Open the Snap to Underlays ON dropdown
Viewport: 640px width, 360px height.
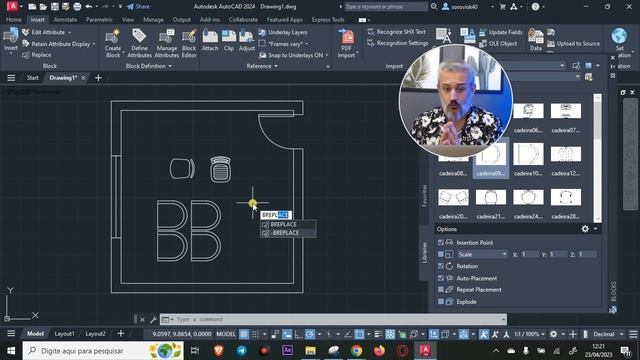[x=327, y=55]
